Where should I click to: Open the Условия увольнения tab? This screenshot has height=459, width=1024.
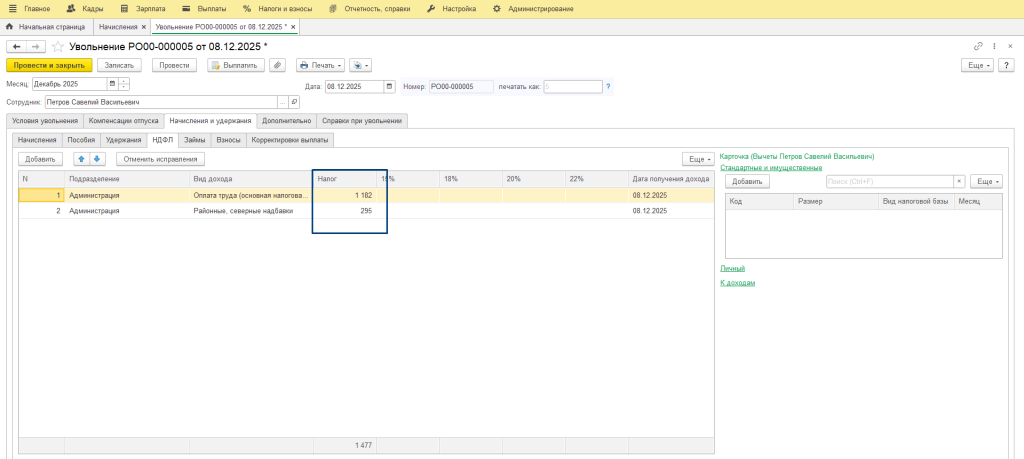44,121
